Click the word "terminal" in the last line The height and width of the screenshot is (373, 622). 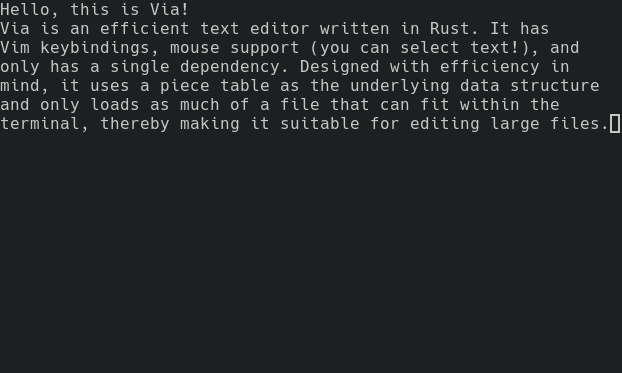[x=40, y=124]
